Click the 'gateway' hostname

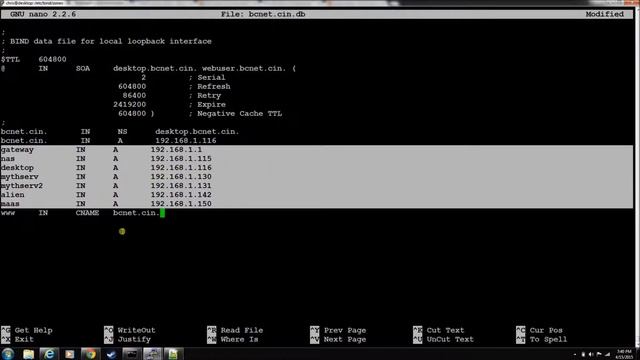tap(17, 150)
